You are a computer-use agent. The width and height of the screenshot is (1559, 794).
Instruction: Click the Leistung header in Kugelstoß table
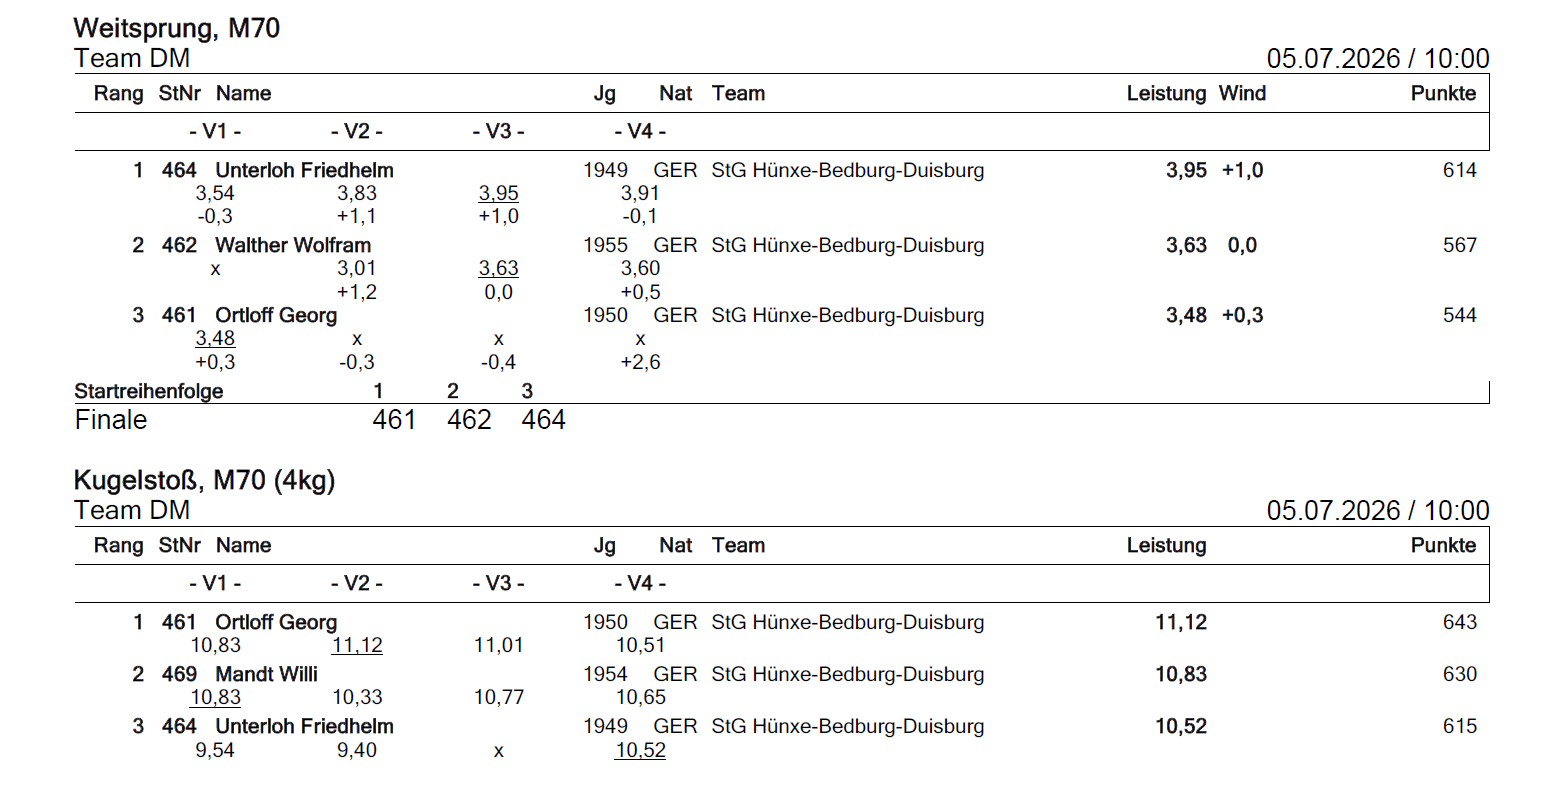pyautogui.click(x=1166, y=545)
